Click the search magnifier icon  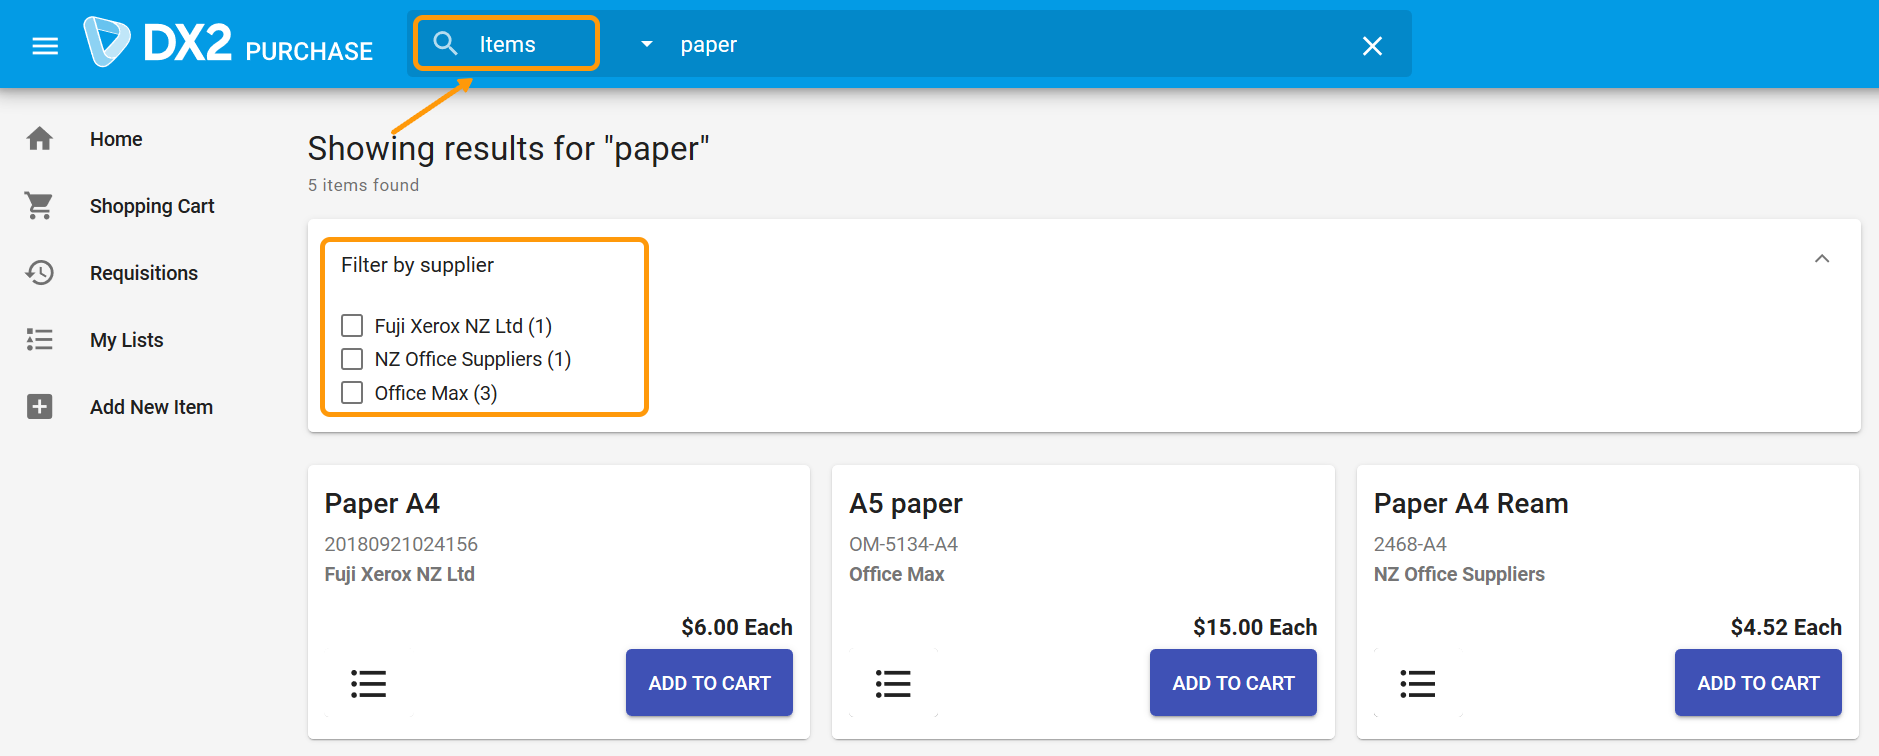click(x=445, y=44)
